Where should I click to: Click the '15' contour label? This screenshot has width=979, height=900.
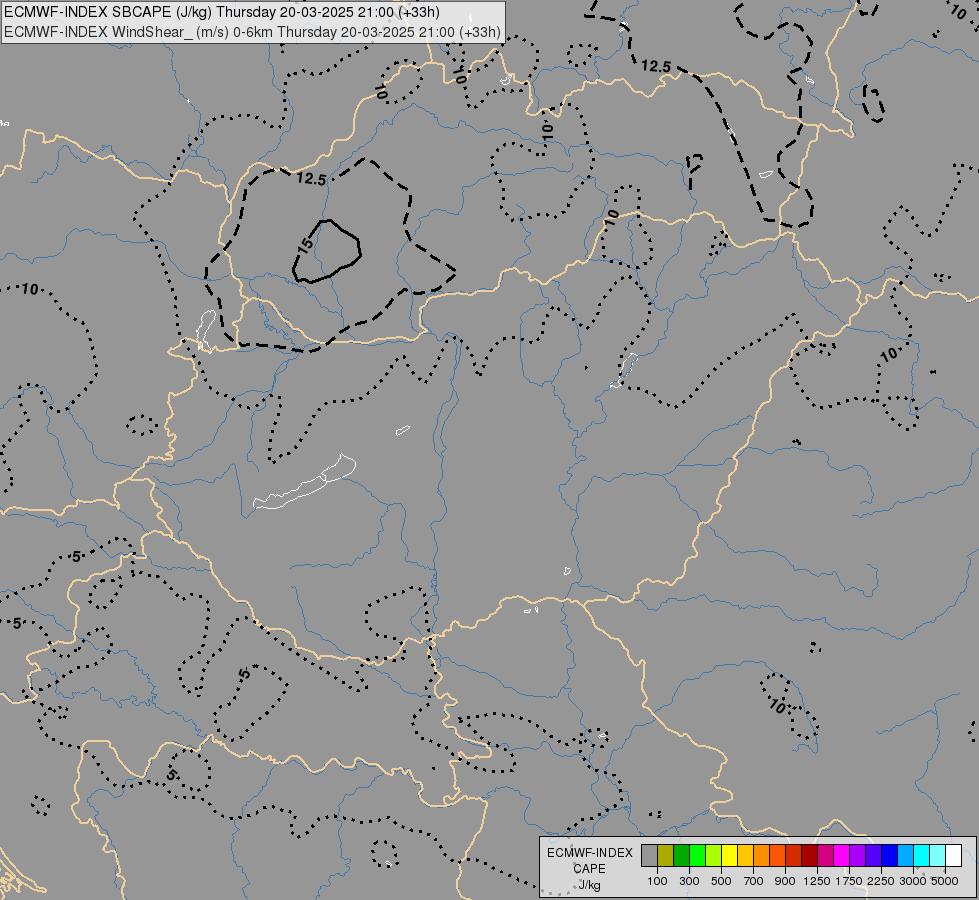(x=305, y=245)
